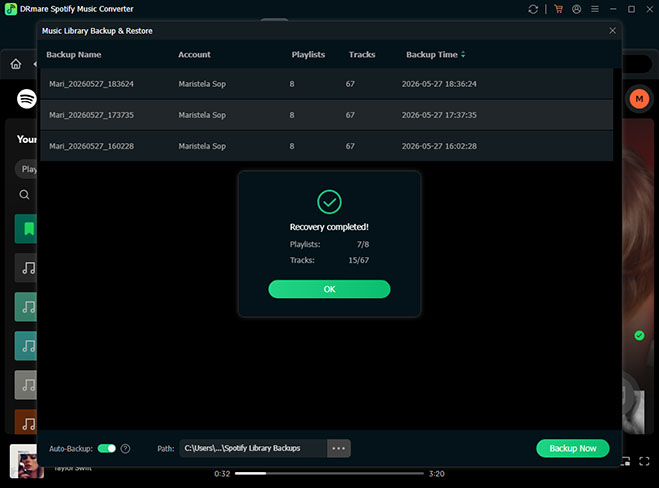Open the shopping cart purchase icon
The width and height of the screenshot is (659, 488).
pos(559,9)
